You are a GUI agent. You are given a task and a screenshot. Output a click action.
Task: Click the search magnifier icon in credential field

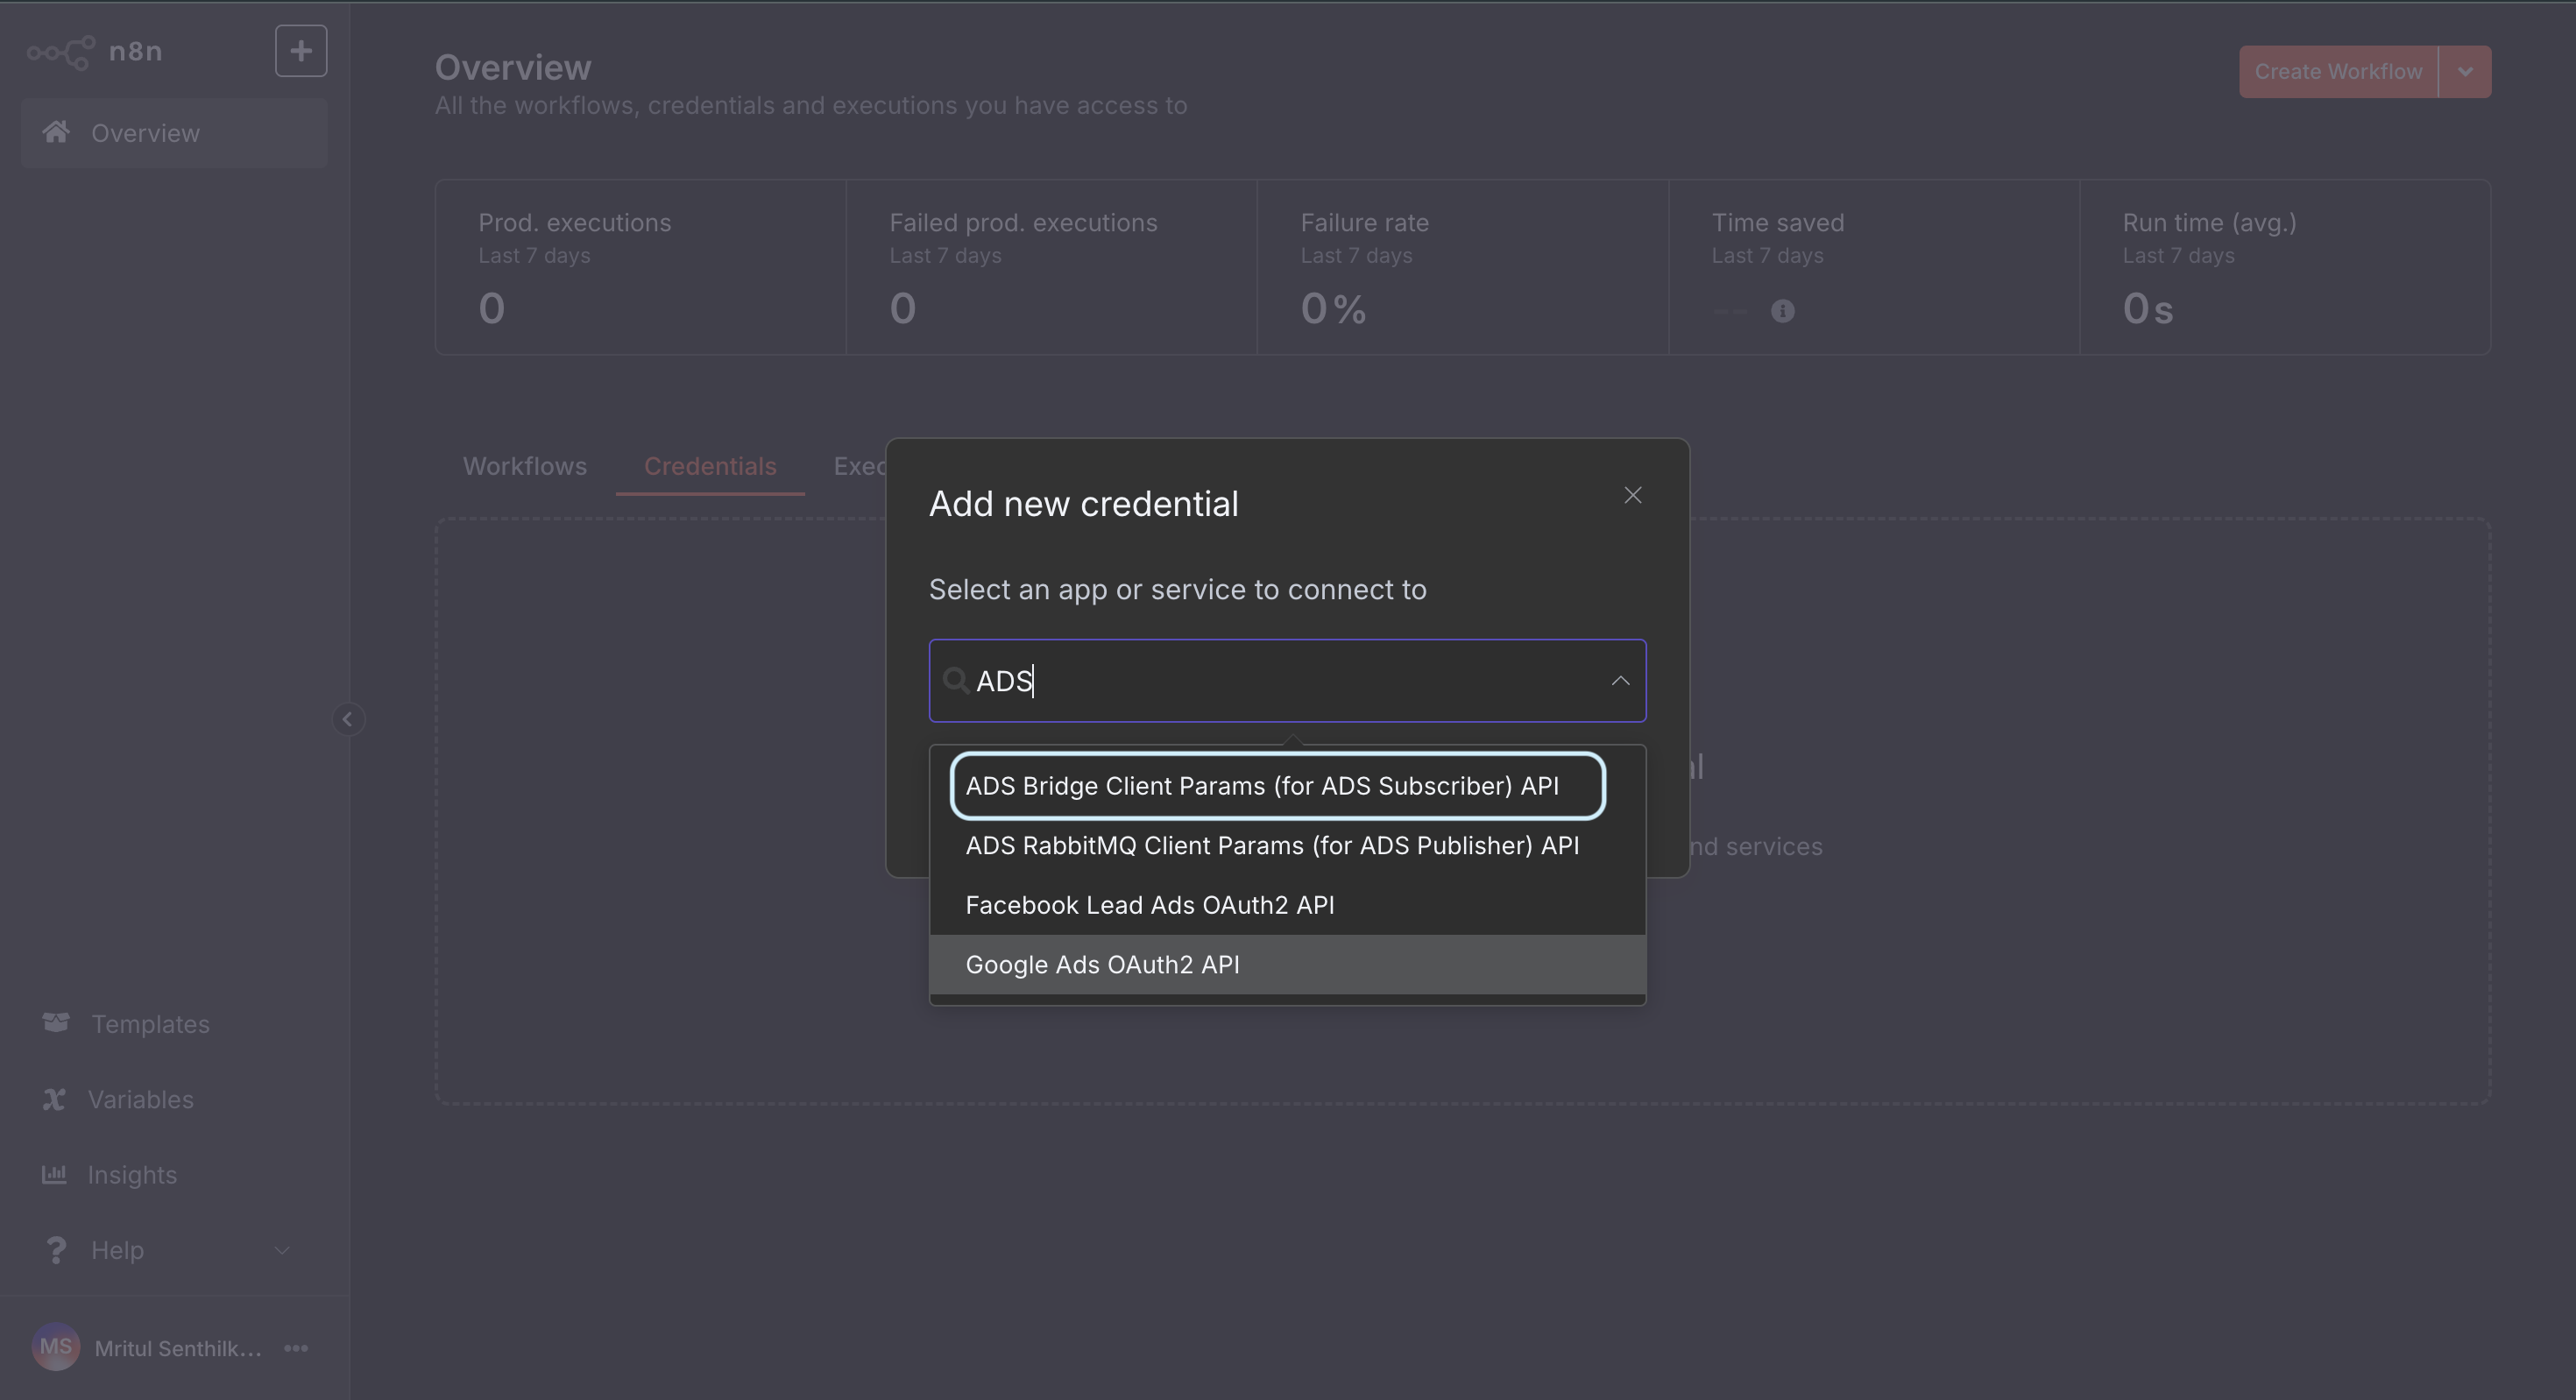pos(956,680)
